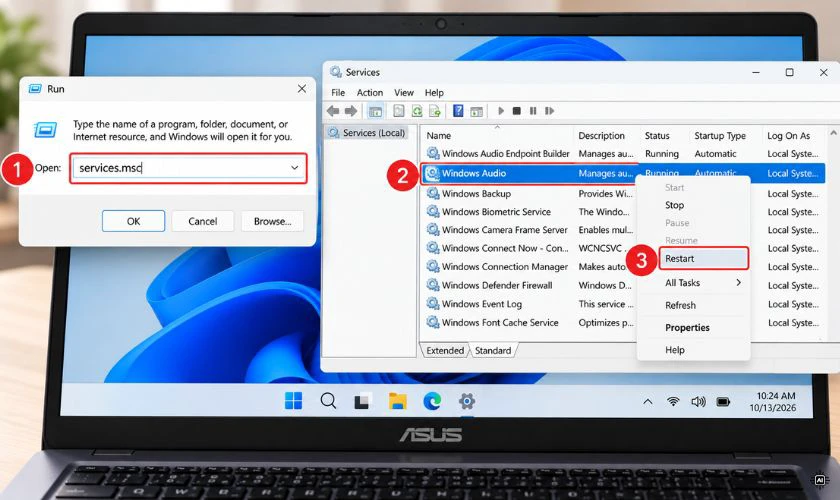Click the Properties page toolbar icon

pyautogui.click(x=399, y=111)
